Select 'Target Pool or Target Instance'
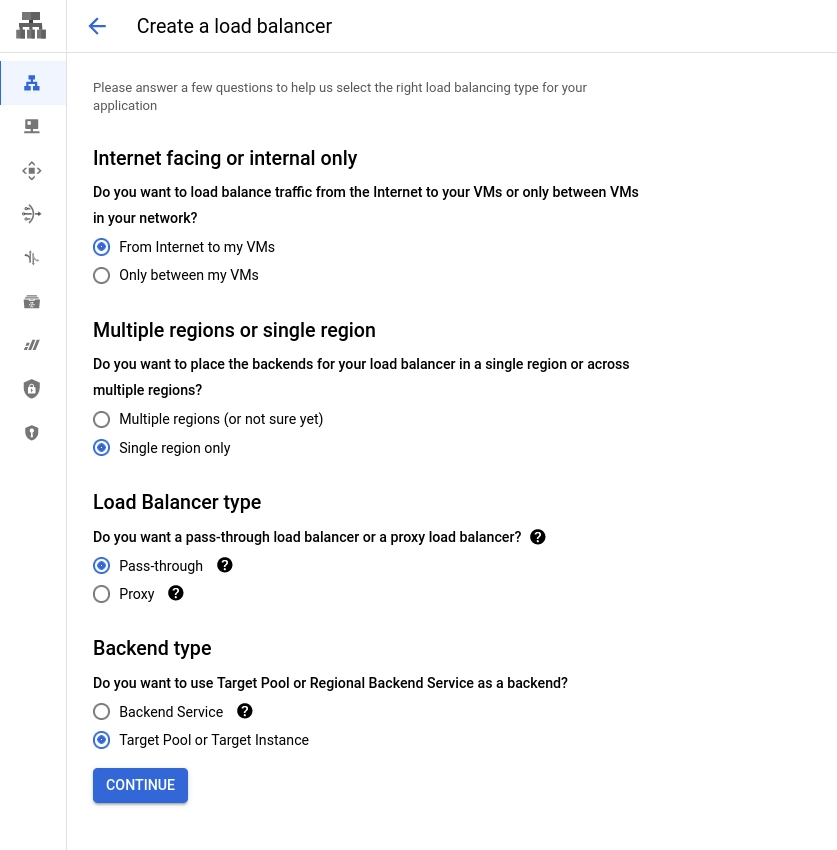Screen dimensions: 837x850 pyautogui.click(x=101, y=740)
